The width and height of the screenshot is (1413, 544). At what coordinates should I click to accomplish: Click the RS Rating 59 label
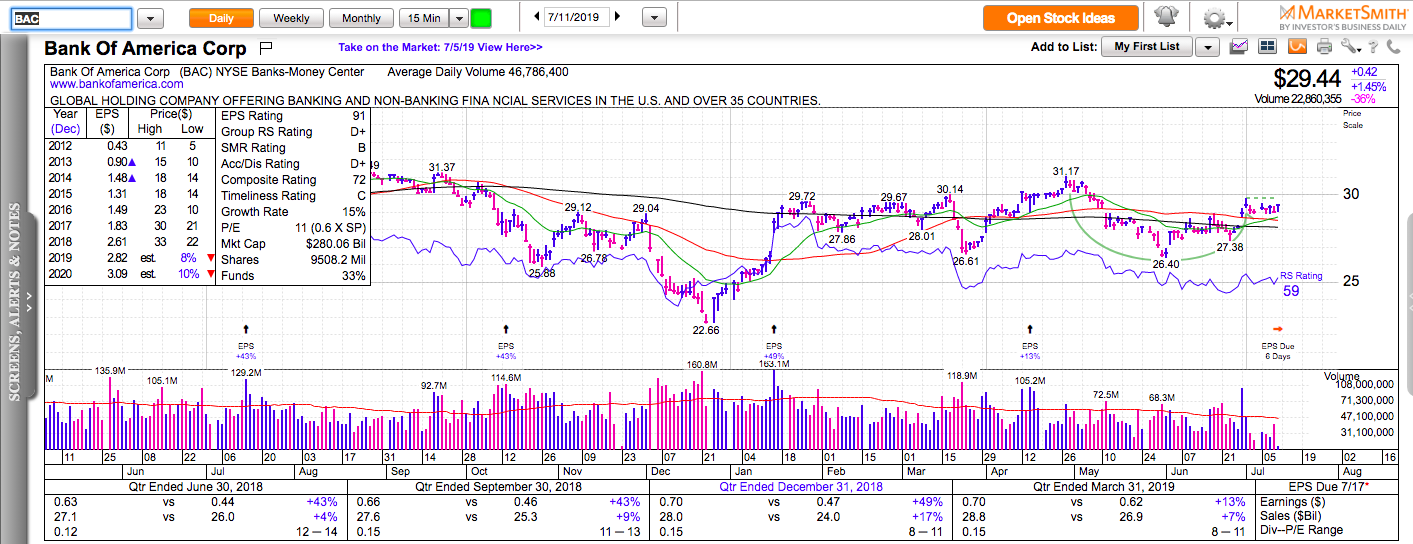coord(1303,284)
